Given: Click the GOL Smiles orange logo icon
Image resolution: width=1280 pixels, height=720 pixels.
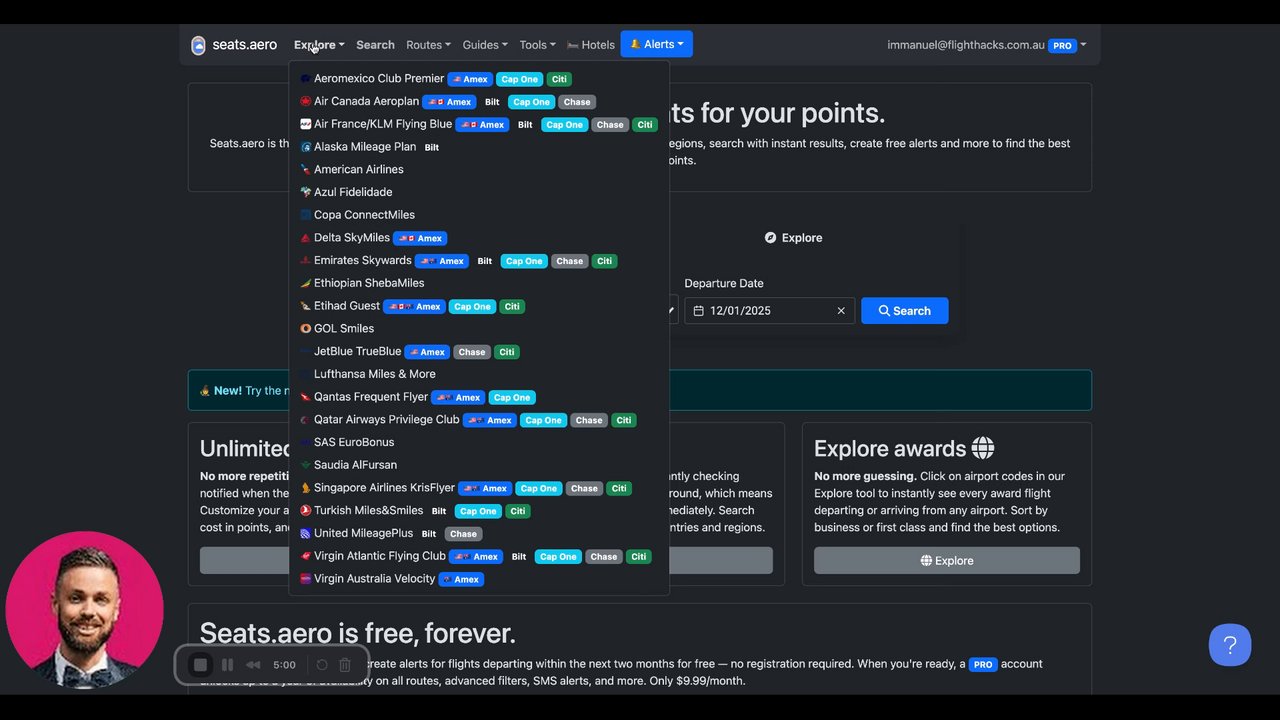Looking at the screenshot, I should point(306,328).
